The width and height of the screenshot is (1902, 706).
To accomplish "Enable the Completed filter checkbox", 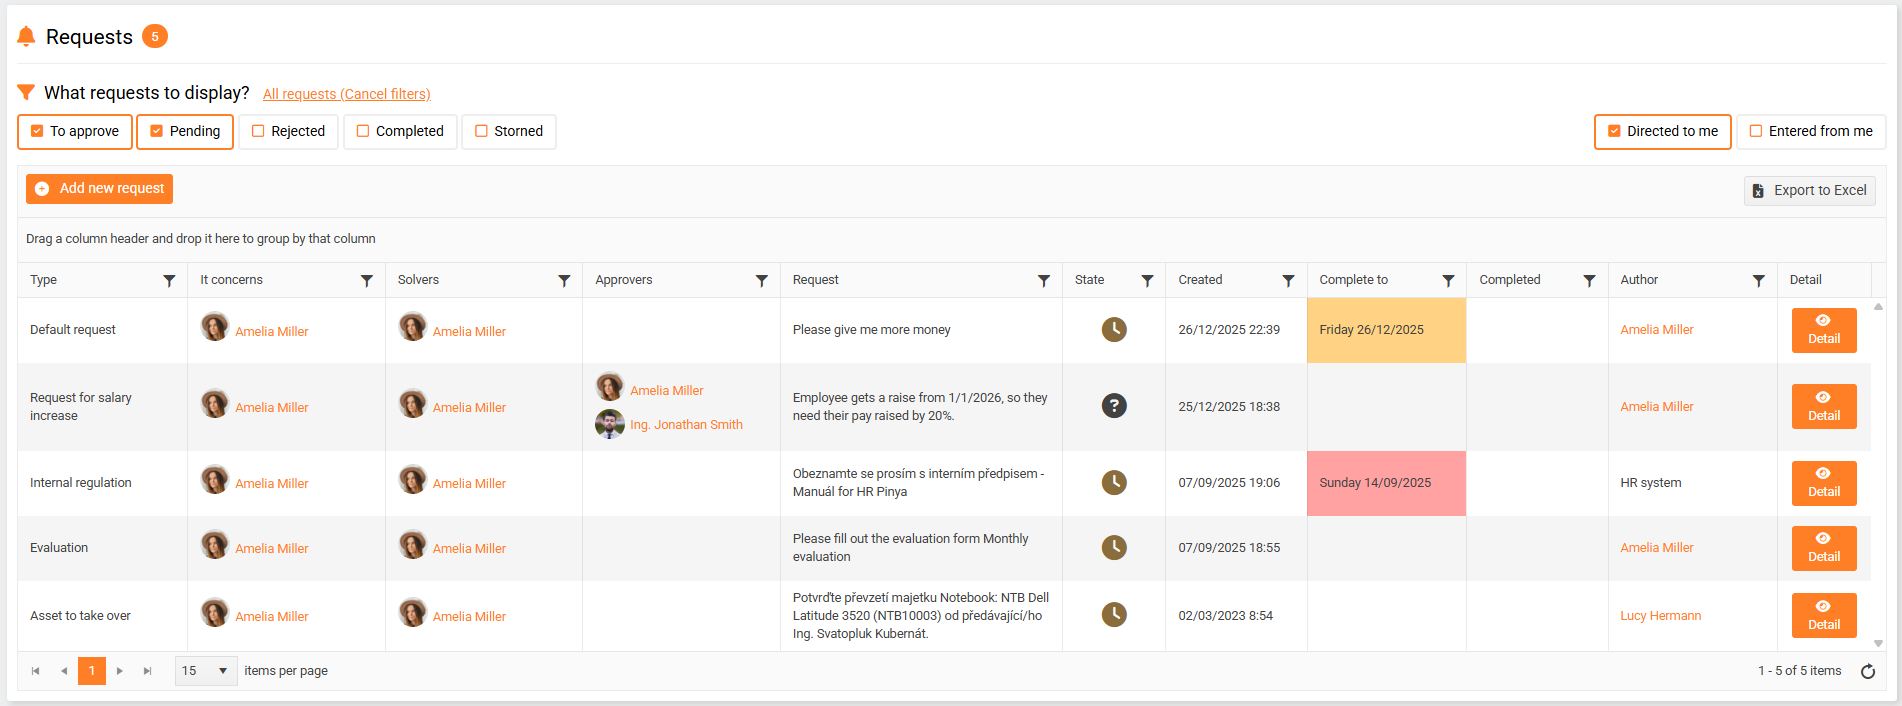I will 363,131.
